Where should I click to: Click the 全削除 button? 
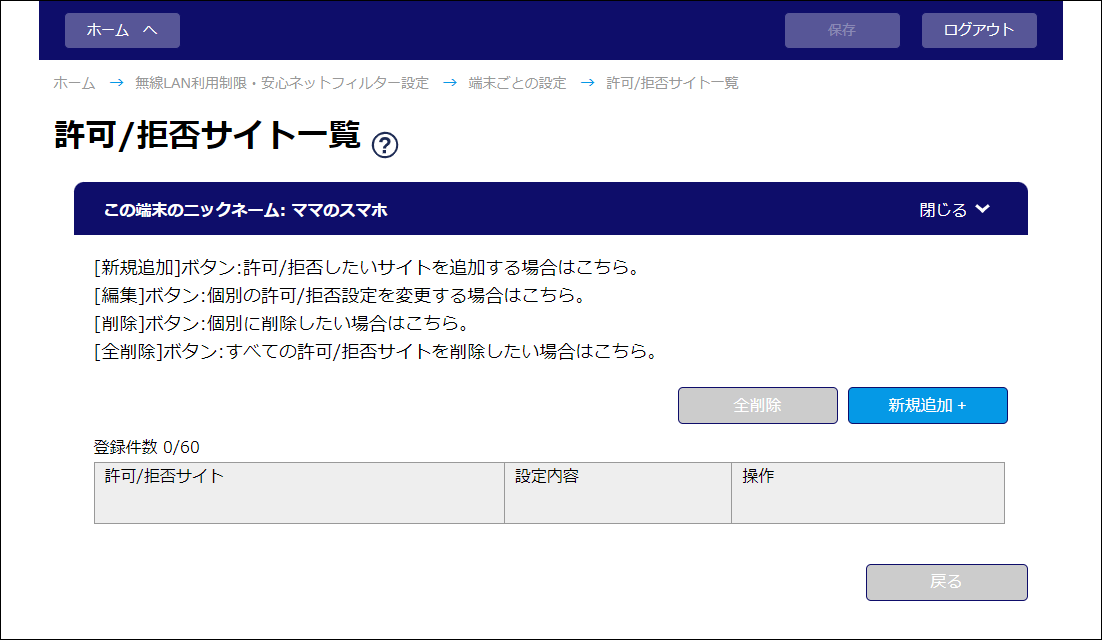pos(757,406)
